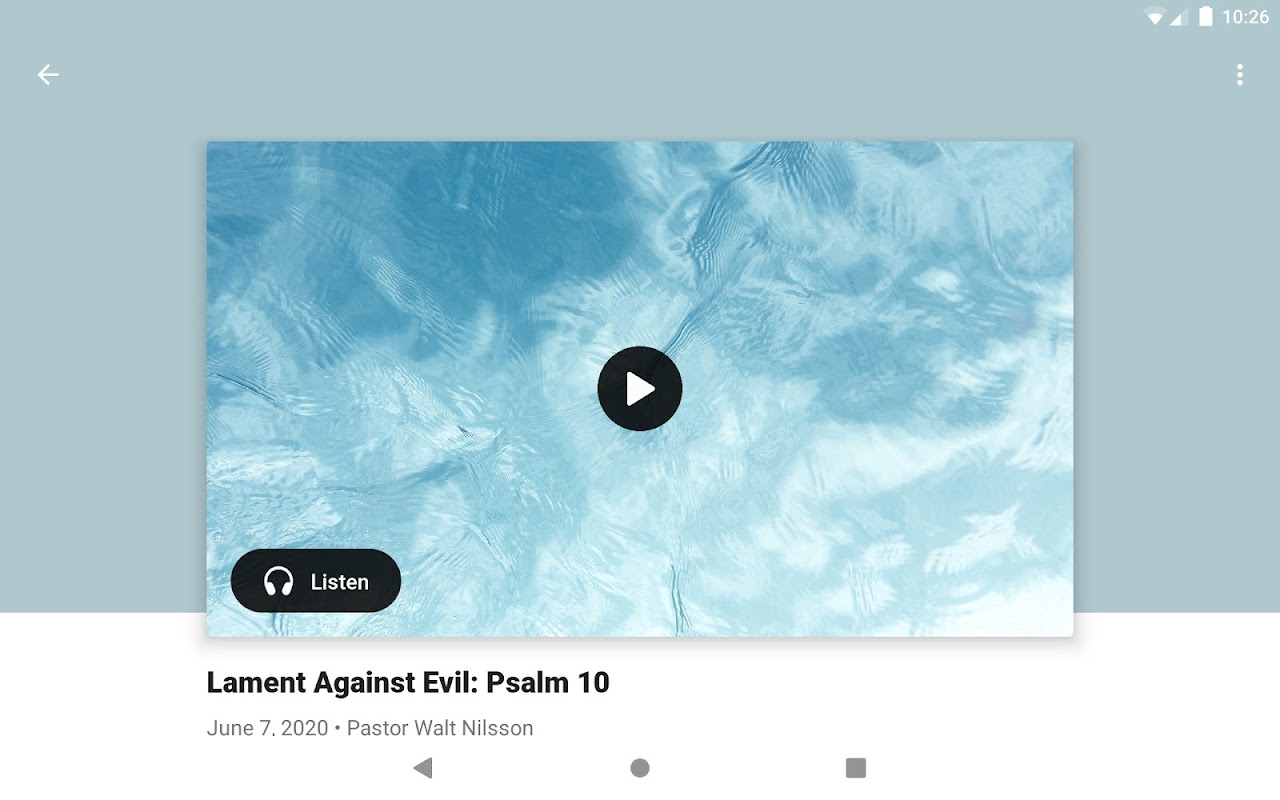The width and height of the screenshot is (1280, 800).
Task: Tap the white triangle inside play circle
Action: (x=641, y=389)
